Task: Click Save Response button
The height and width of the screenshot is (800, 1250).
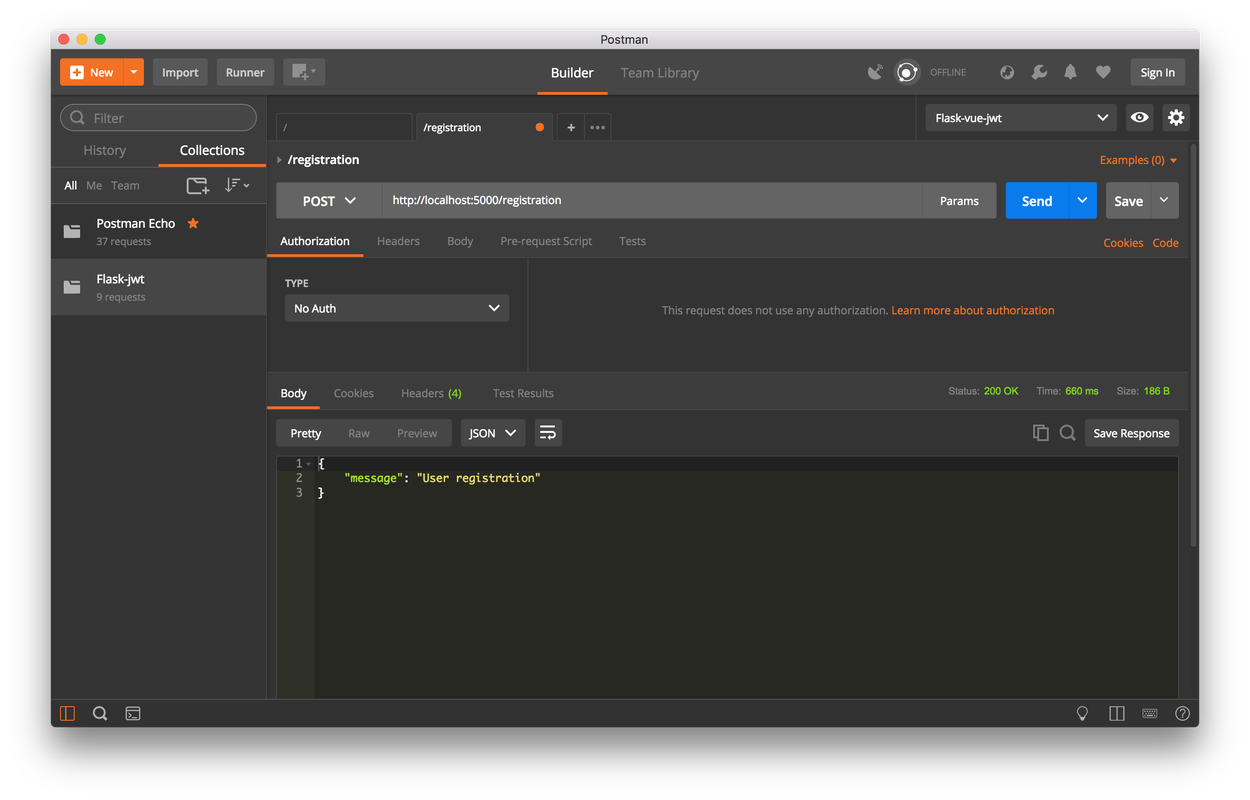Action: 1131,433
